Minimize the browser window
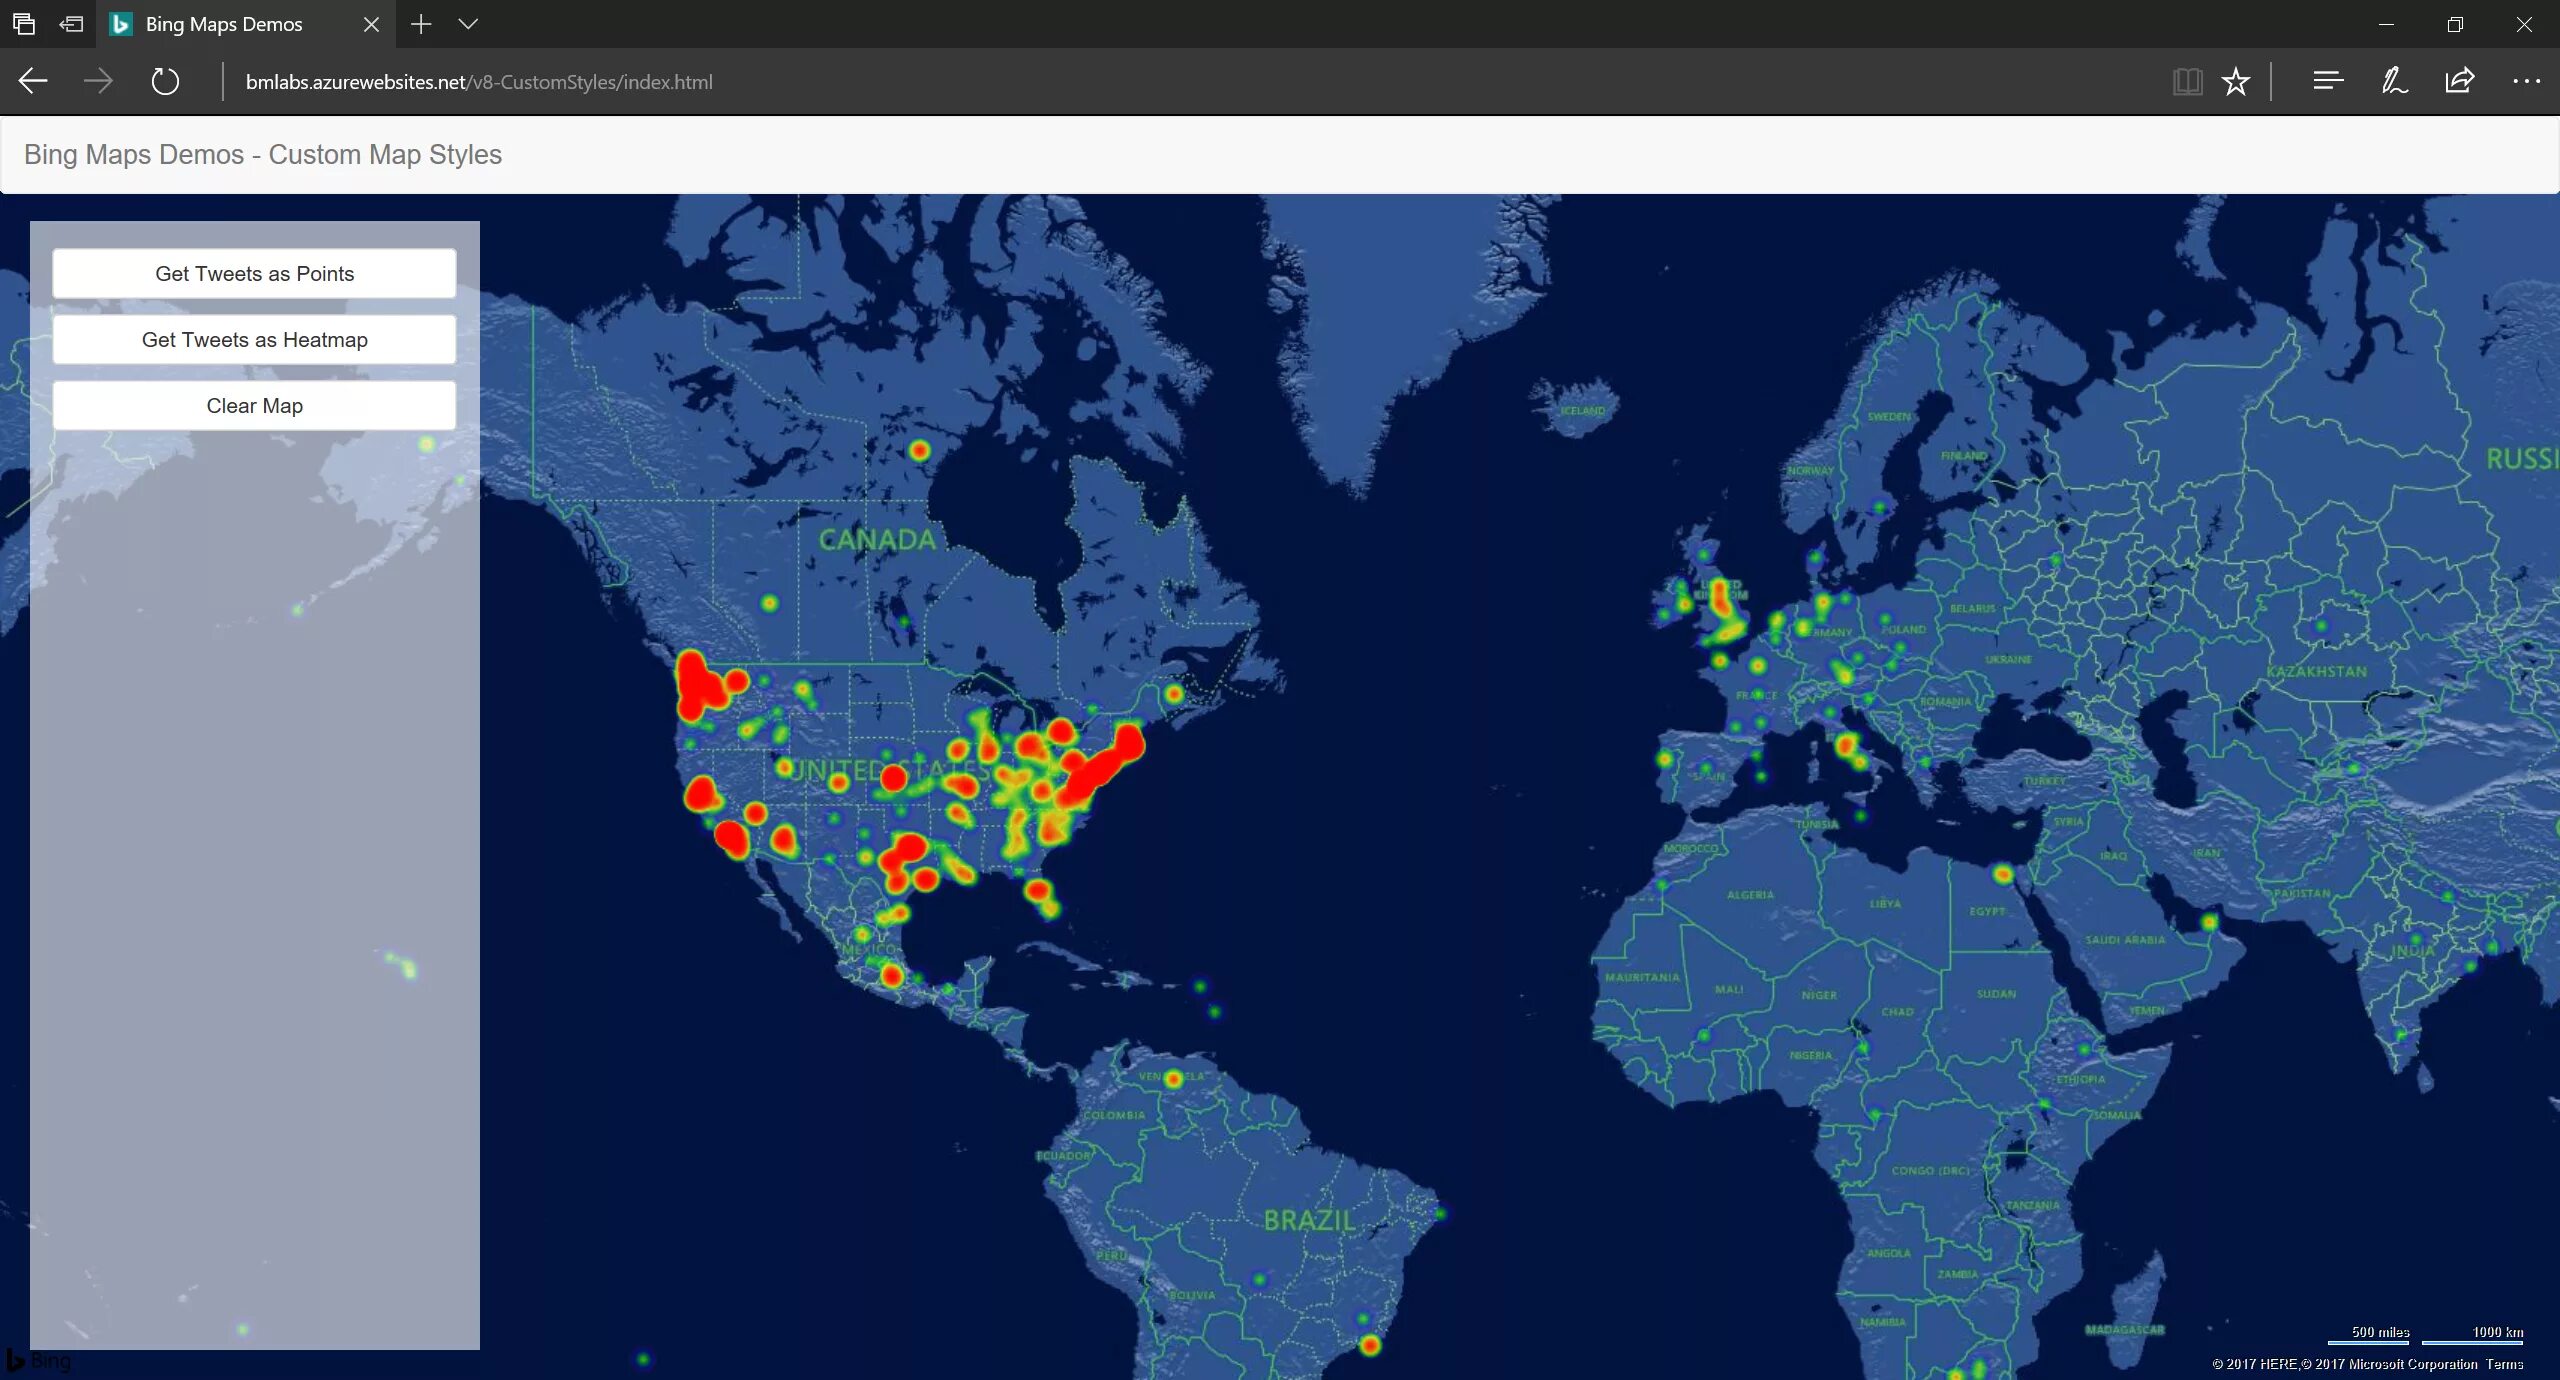Image resolution: width=2560 pixels, height=1380 pixels. click(2386, 24)
